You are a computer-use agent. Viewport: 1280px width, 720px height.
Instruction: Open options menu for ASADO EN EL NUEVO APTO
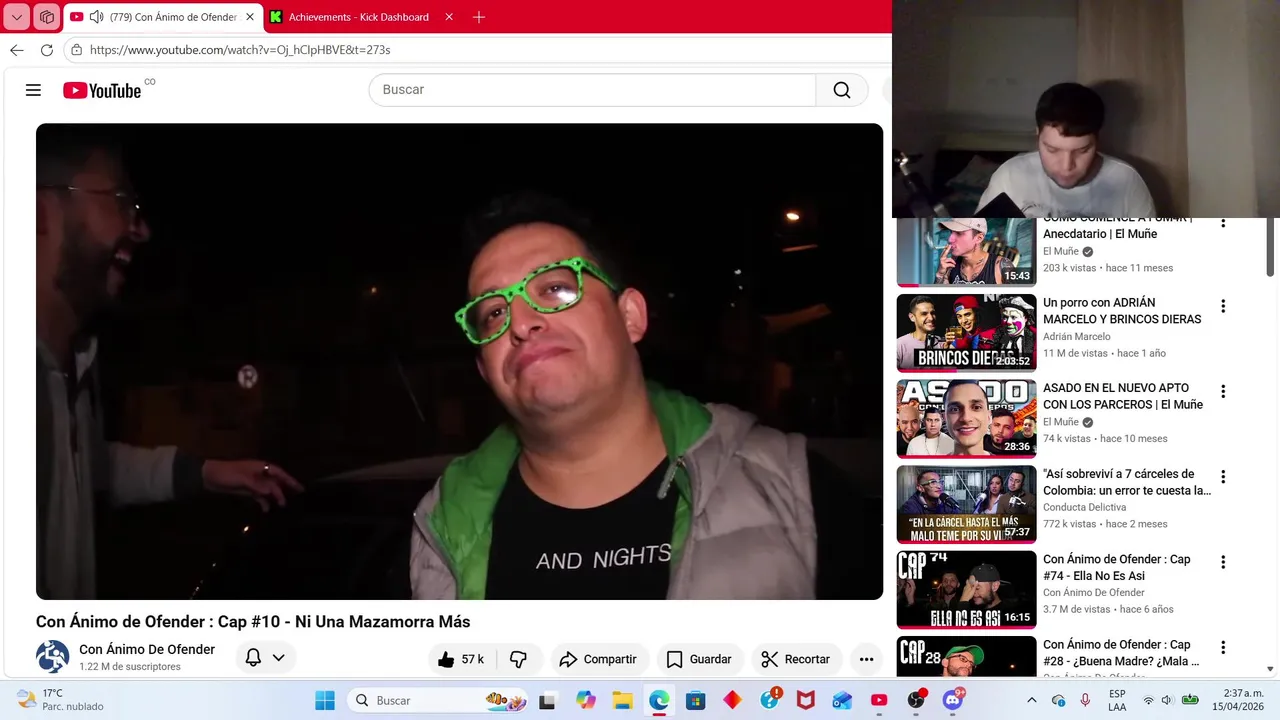tap(1222, 391)
